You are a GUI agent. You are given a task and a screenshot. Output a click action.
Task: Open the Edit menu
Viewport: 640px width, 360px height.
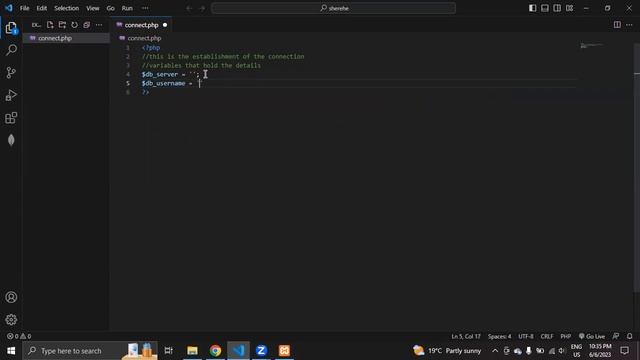(42, 8)
